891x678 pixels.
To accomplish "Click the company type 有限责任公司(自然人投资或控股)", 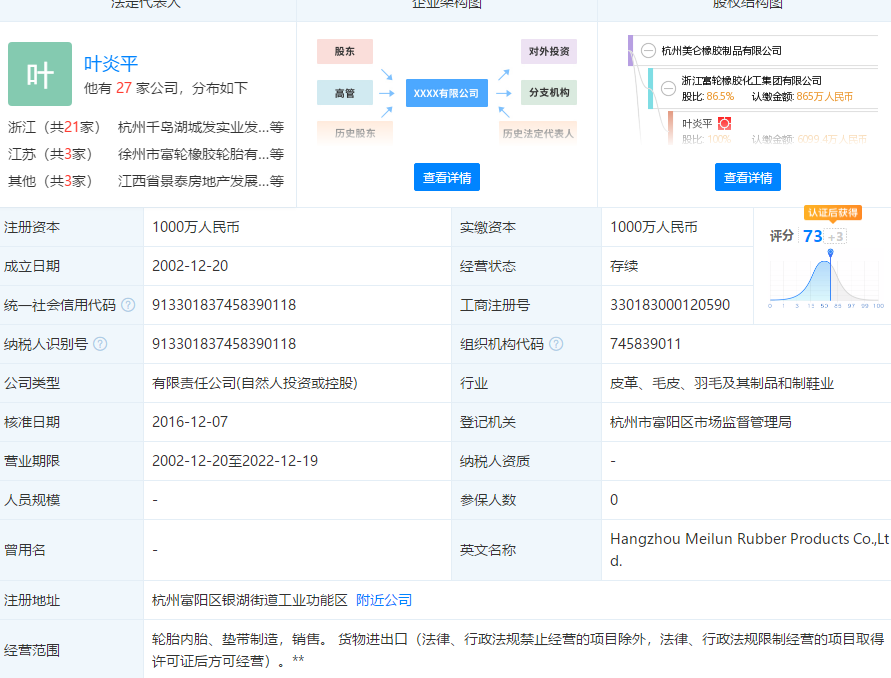I will tap(255, 383).
